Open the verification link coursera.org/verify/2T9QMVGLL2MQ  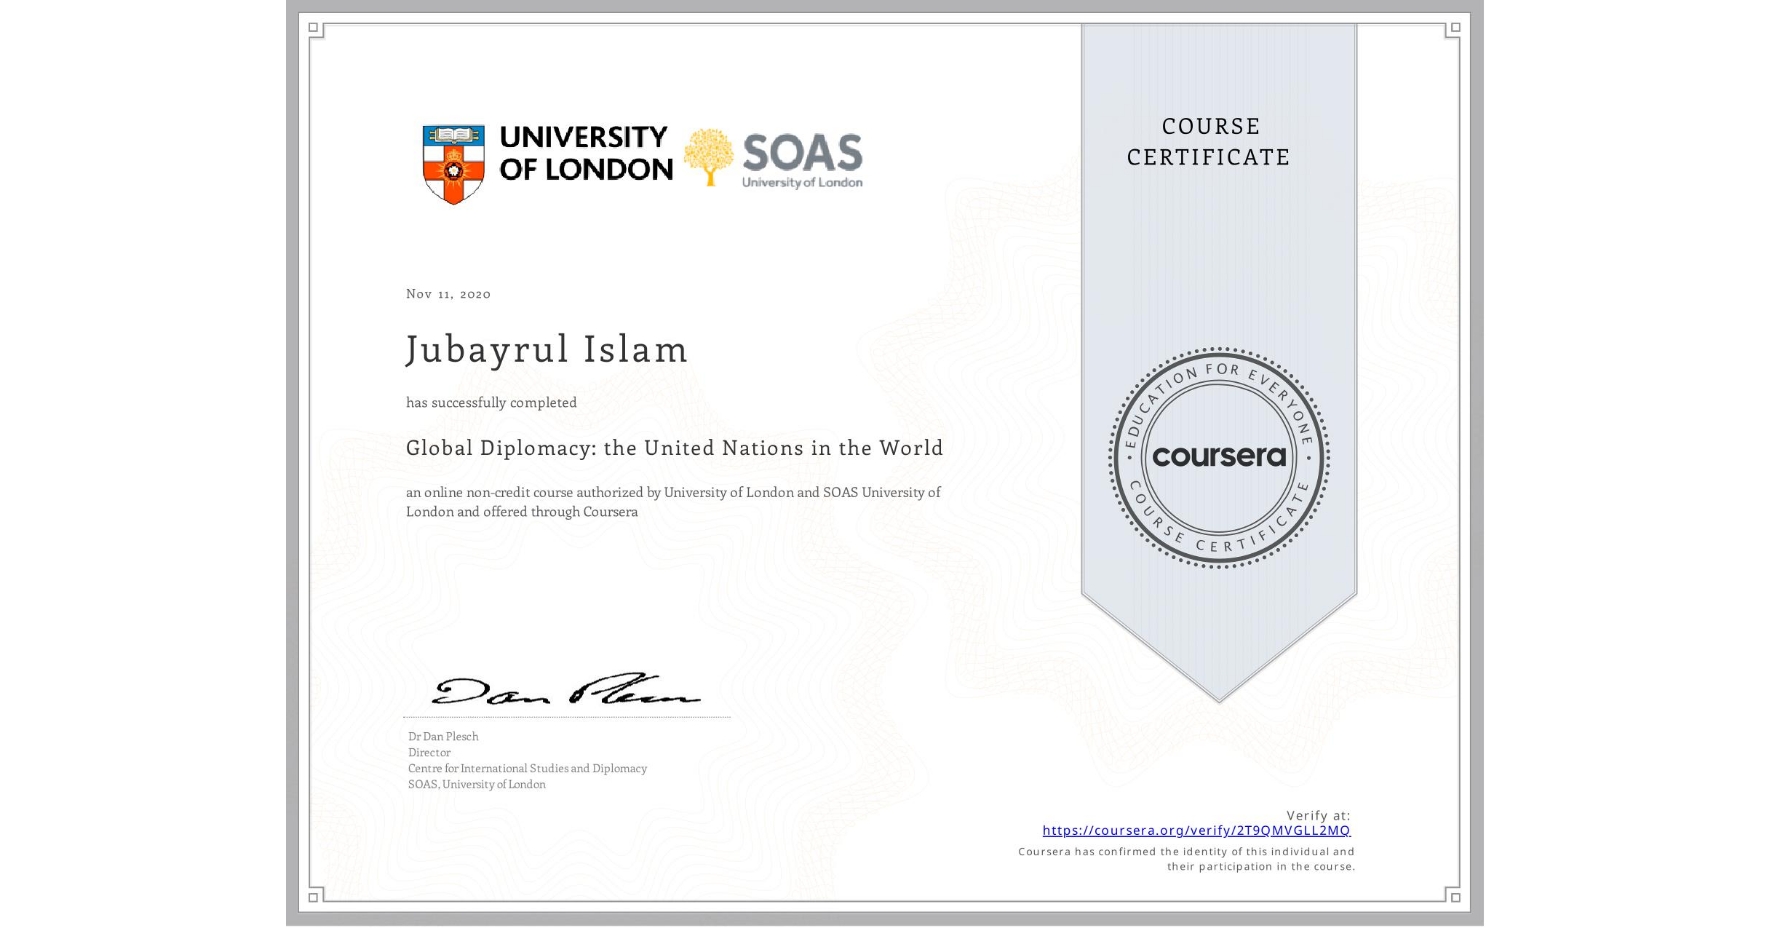[1196, 830]
